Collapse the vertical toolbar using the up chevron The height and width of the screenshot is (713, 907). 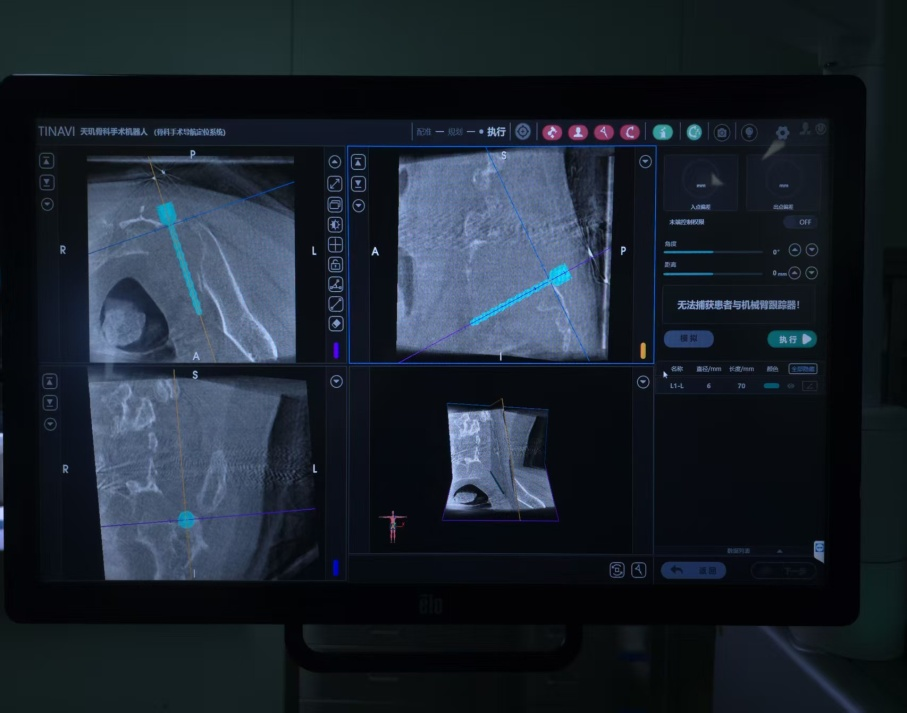(335, 162)
